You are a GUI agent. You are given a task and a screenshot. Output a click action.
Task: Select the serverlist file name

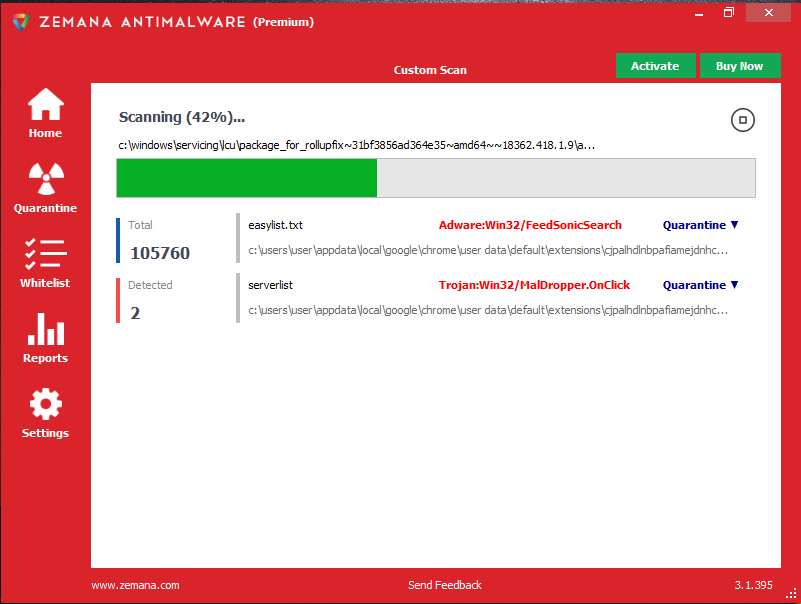pos(270,285)
